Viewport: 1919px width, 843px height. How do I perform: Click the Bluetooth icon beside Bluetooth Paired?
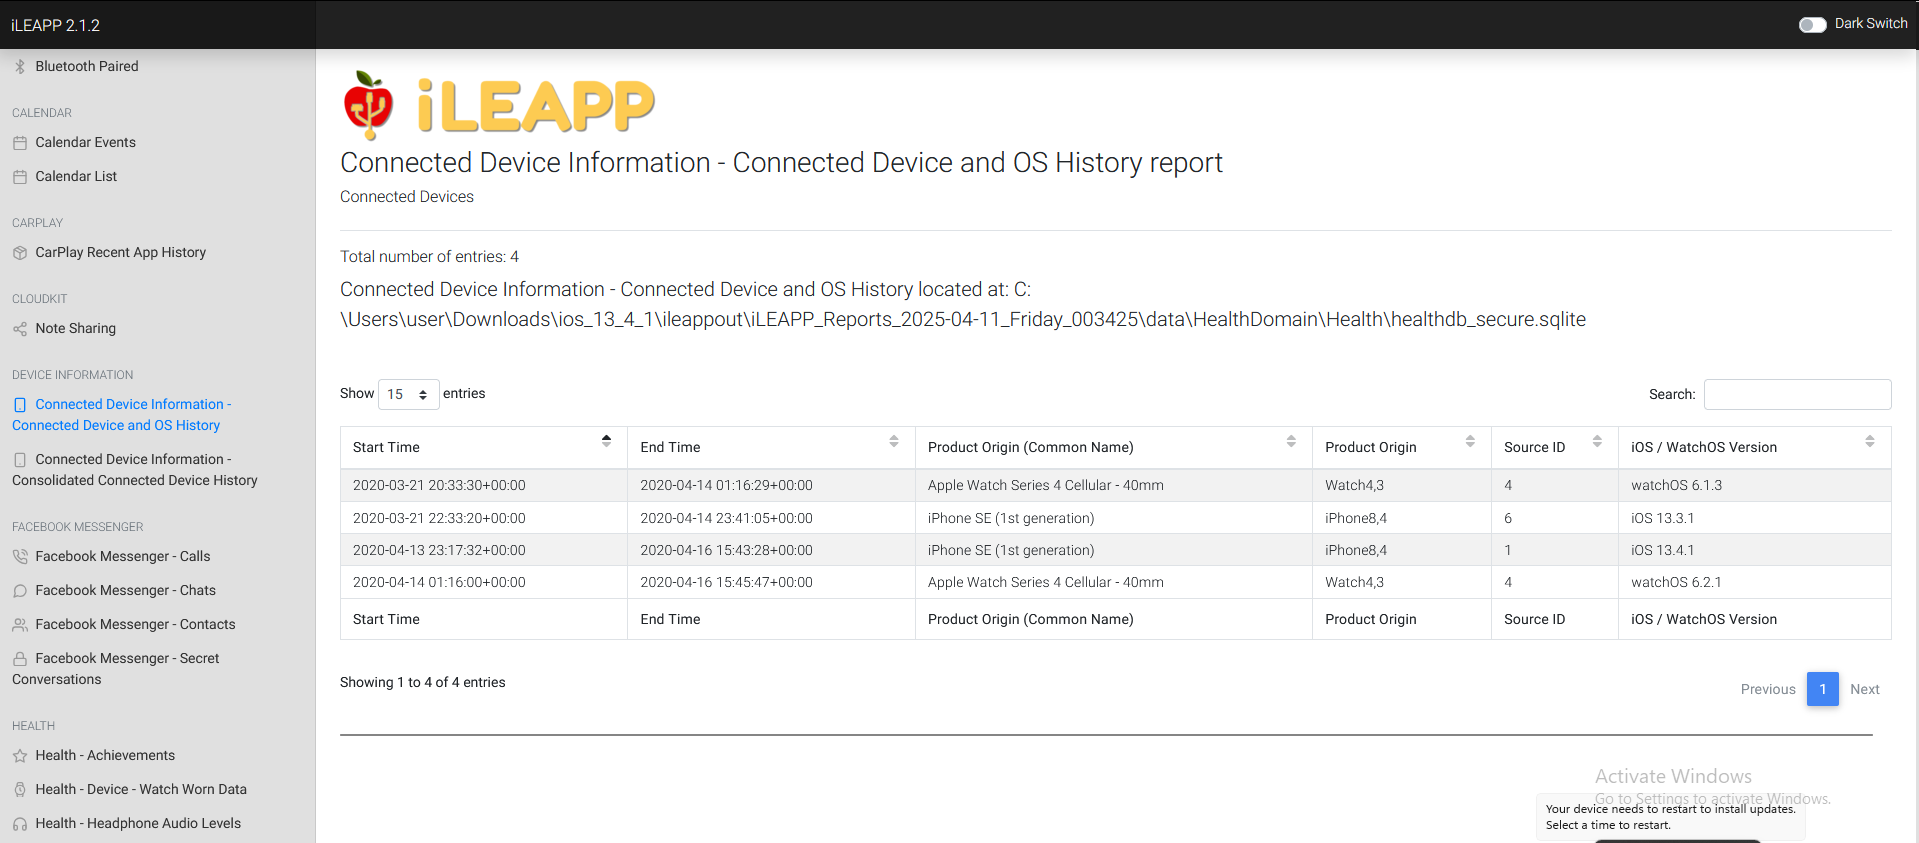[20, 67]
